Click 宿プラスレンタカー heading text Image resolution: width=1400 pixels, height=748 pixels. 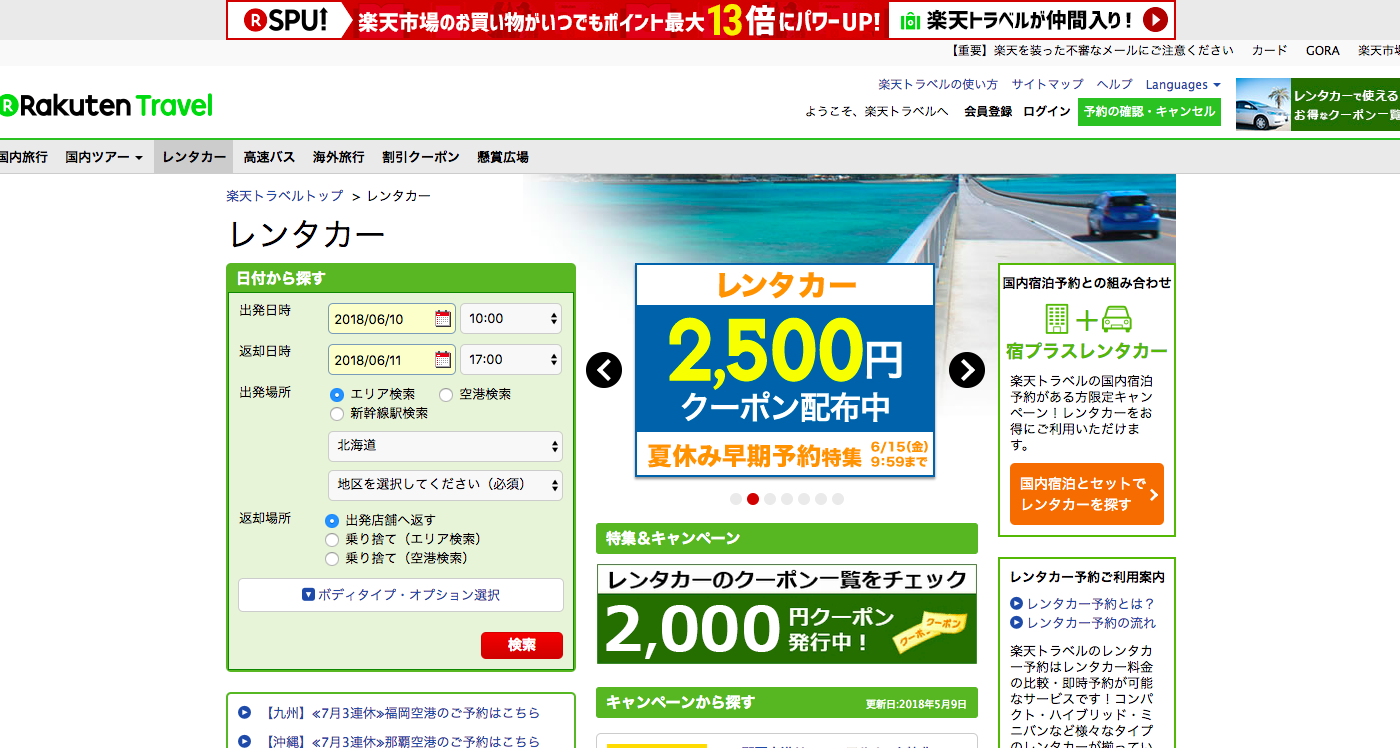(1087, 351)
